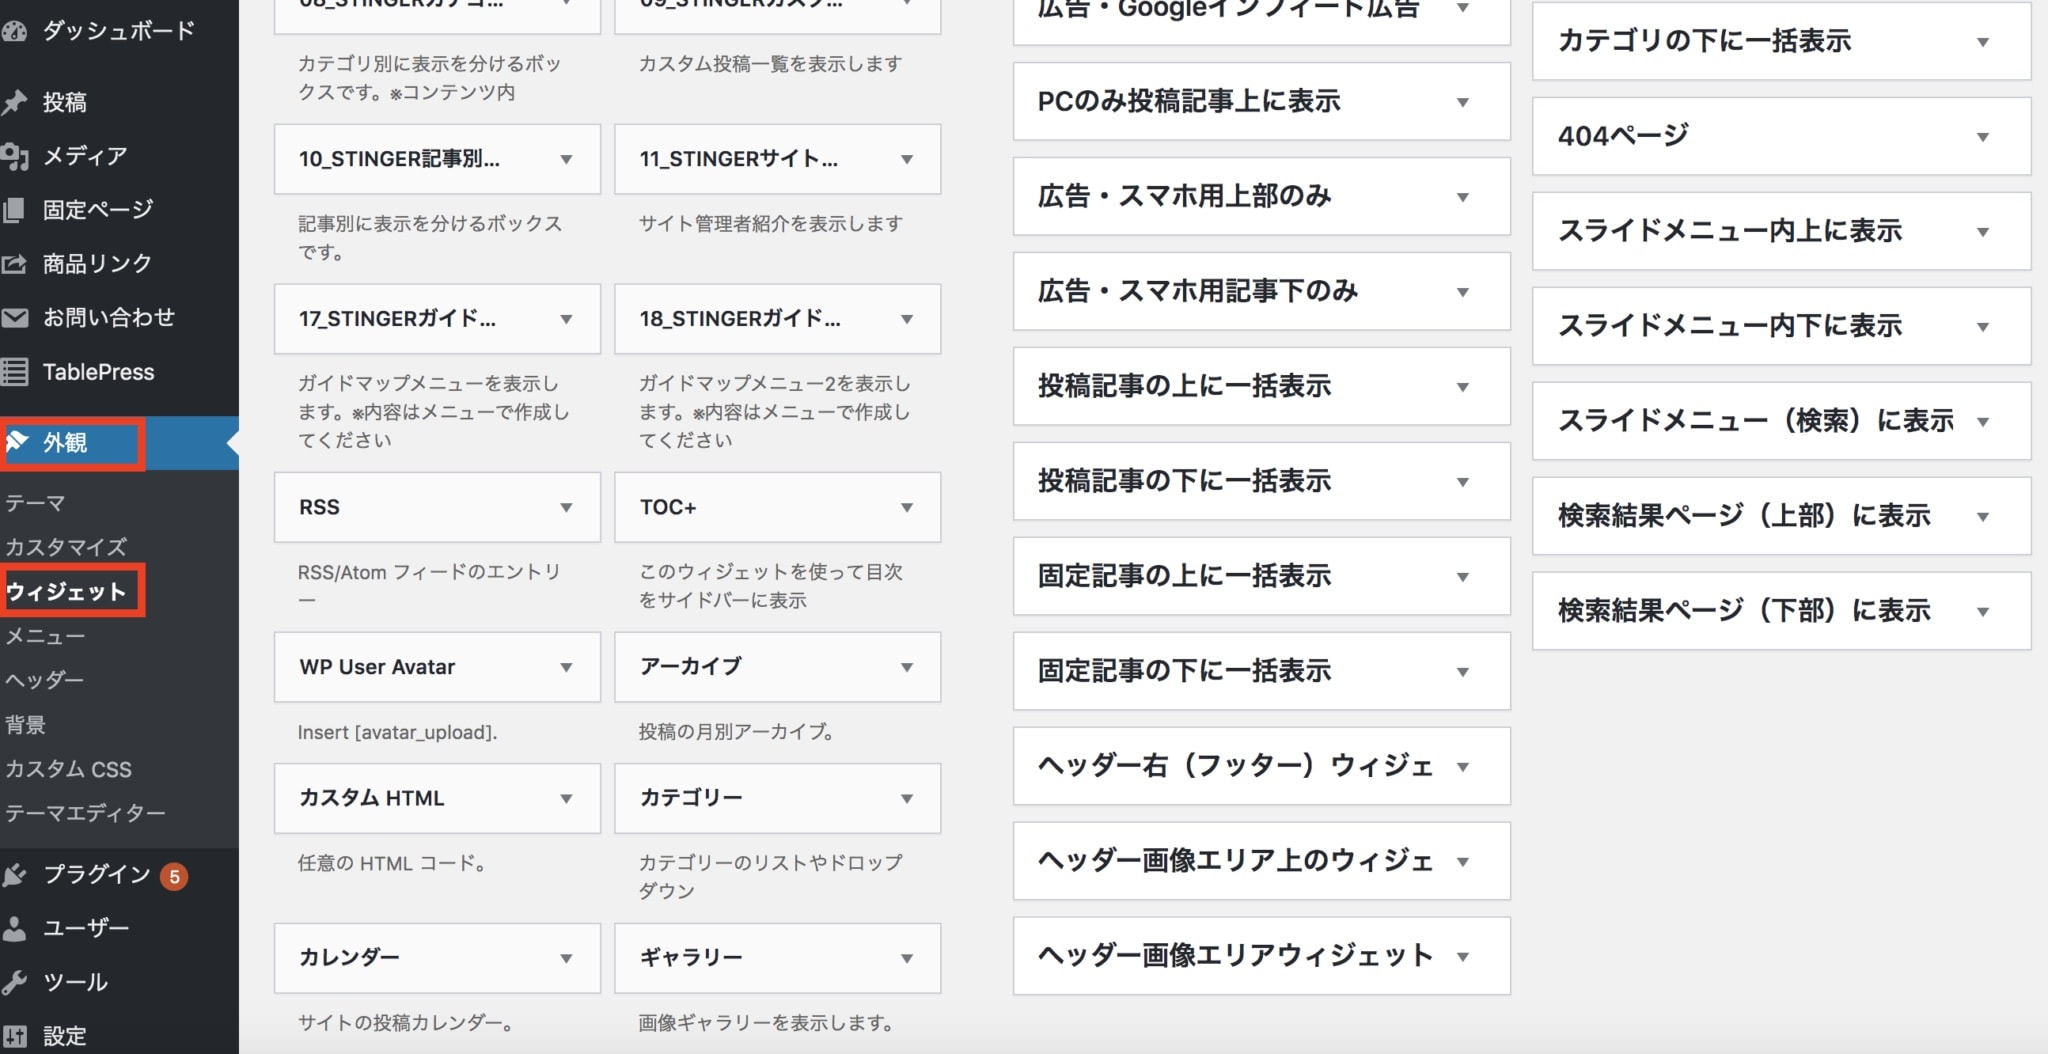This screenshot has height=1054, width=2048.
Task: Click the plugin update count badge
Action: click(174, 876)
